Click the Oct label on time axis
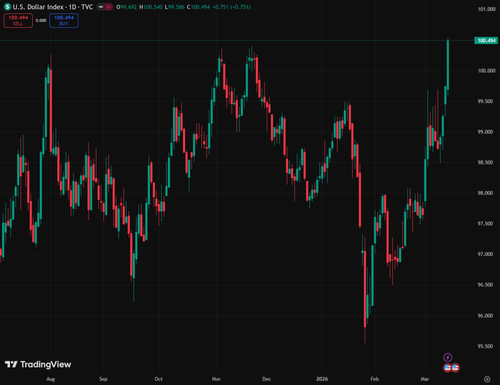 (x=159, y=379)
